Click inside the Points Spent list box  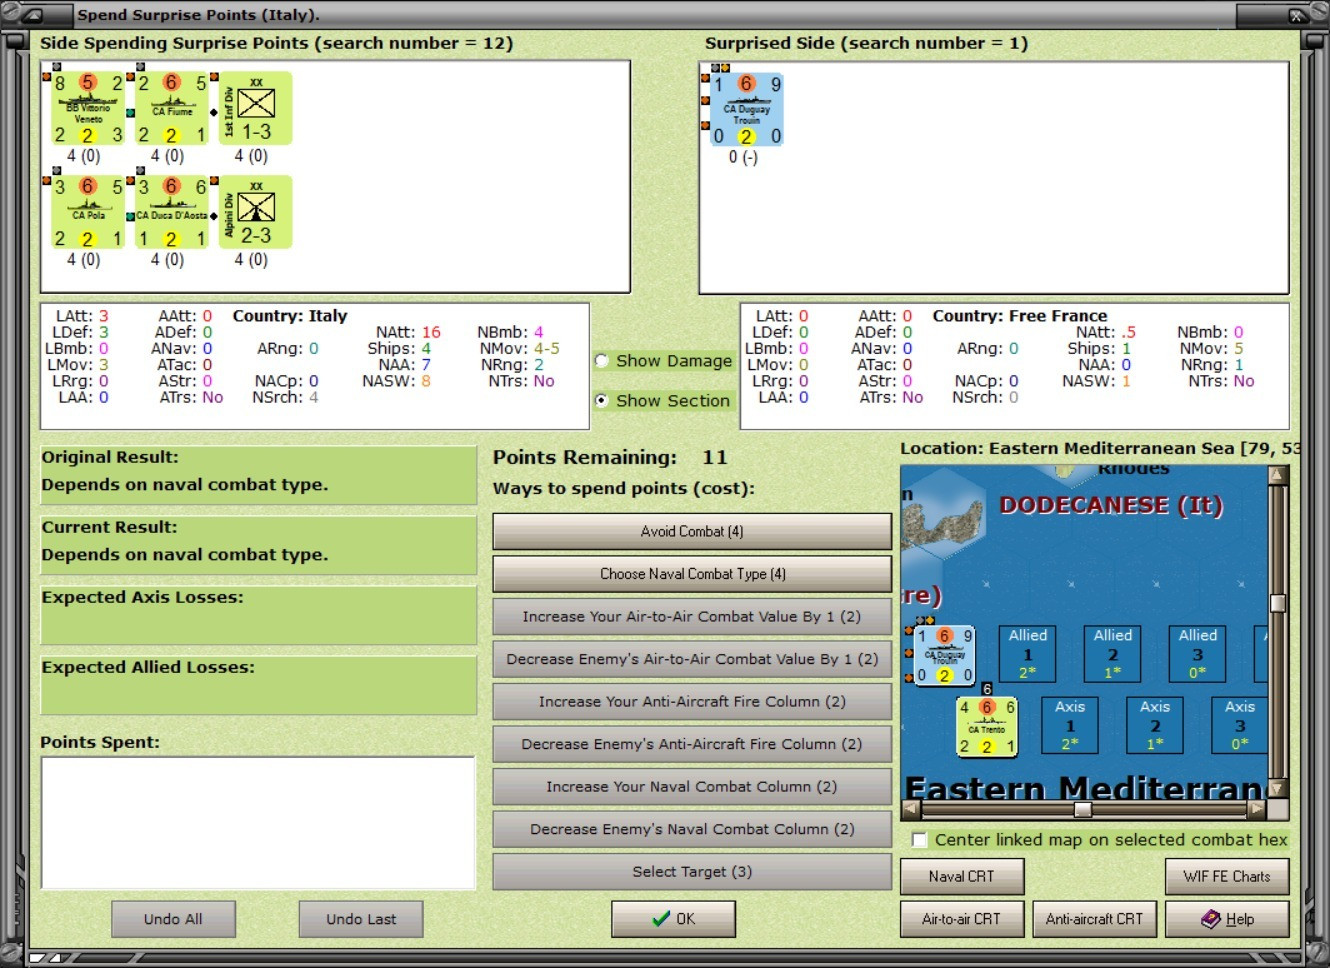click(x=258, y=823)
